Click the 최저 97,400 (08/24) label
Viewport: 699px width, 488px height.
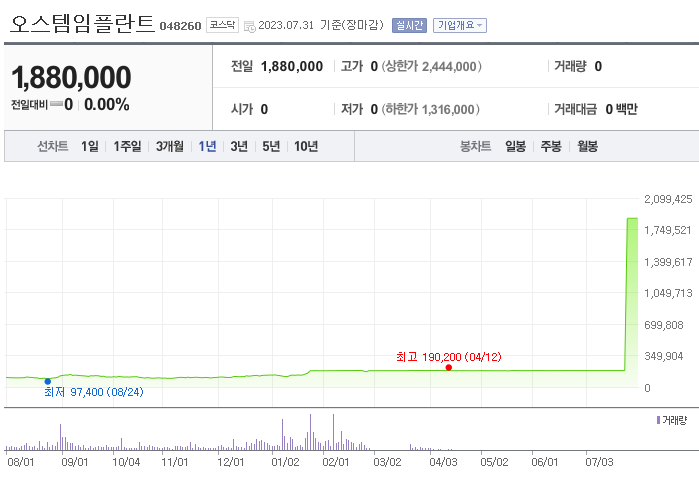pos(94,392)
